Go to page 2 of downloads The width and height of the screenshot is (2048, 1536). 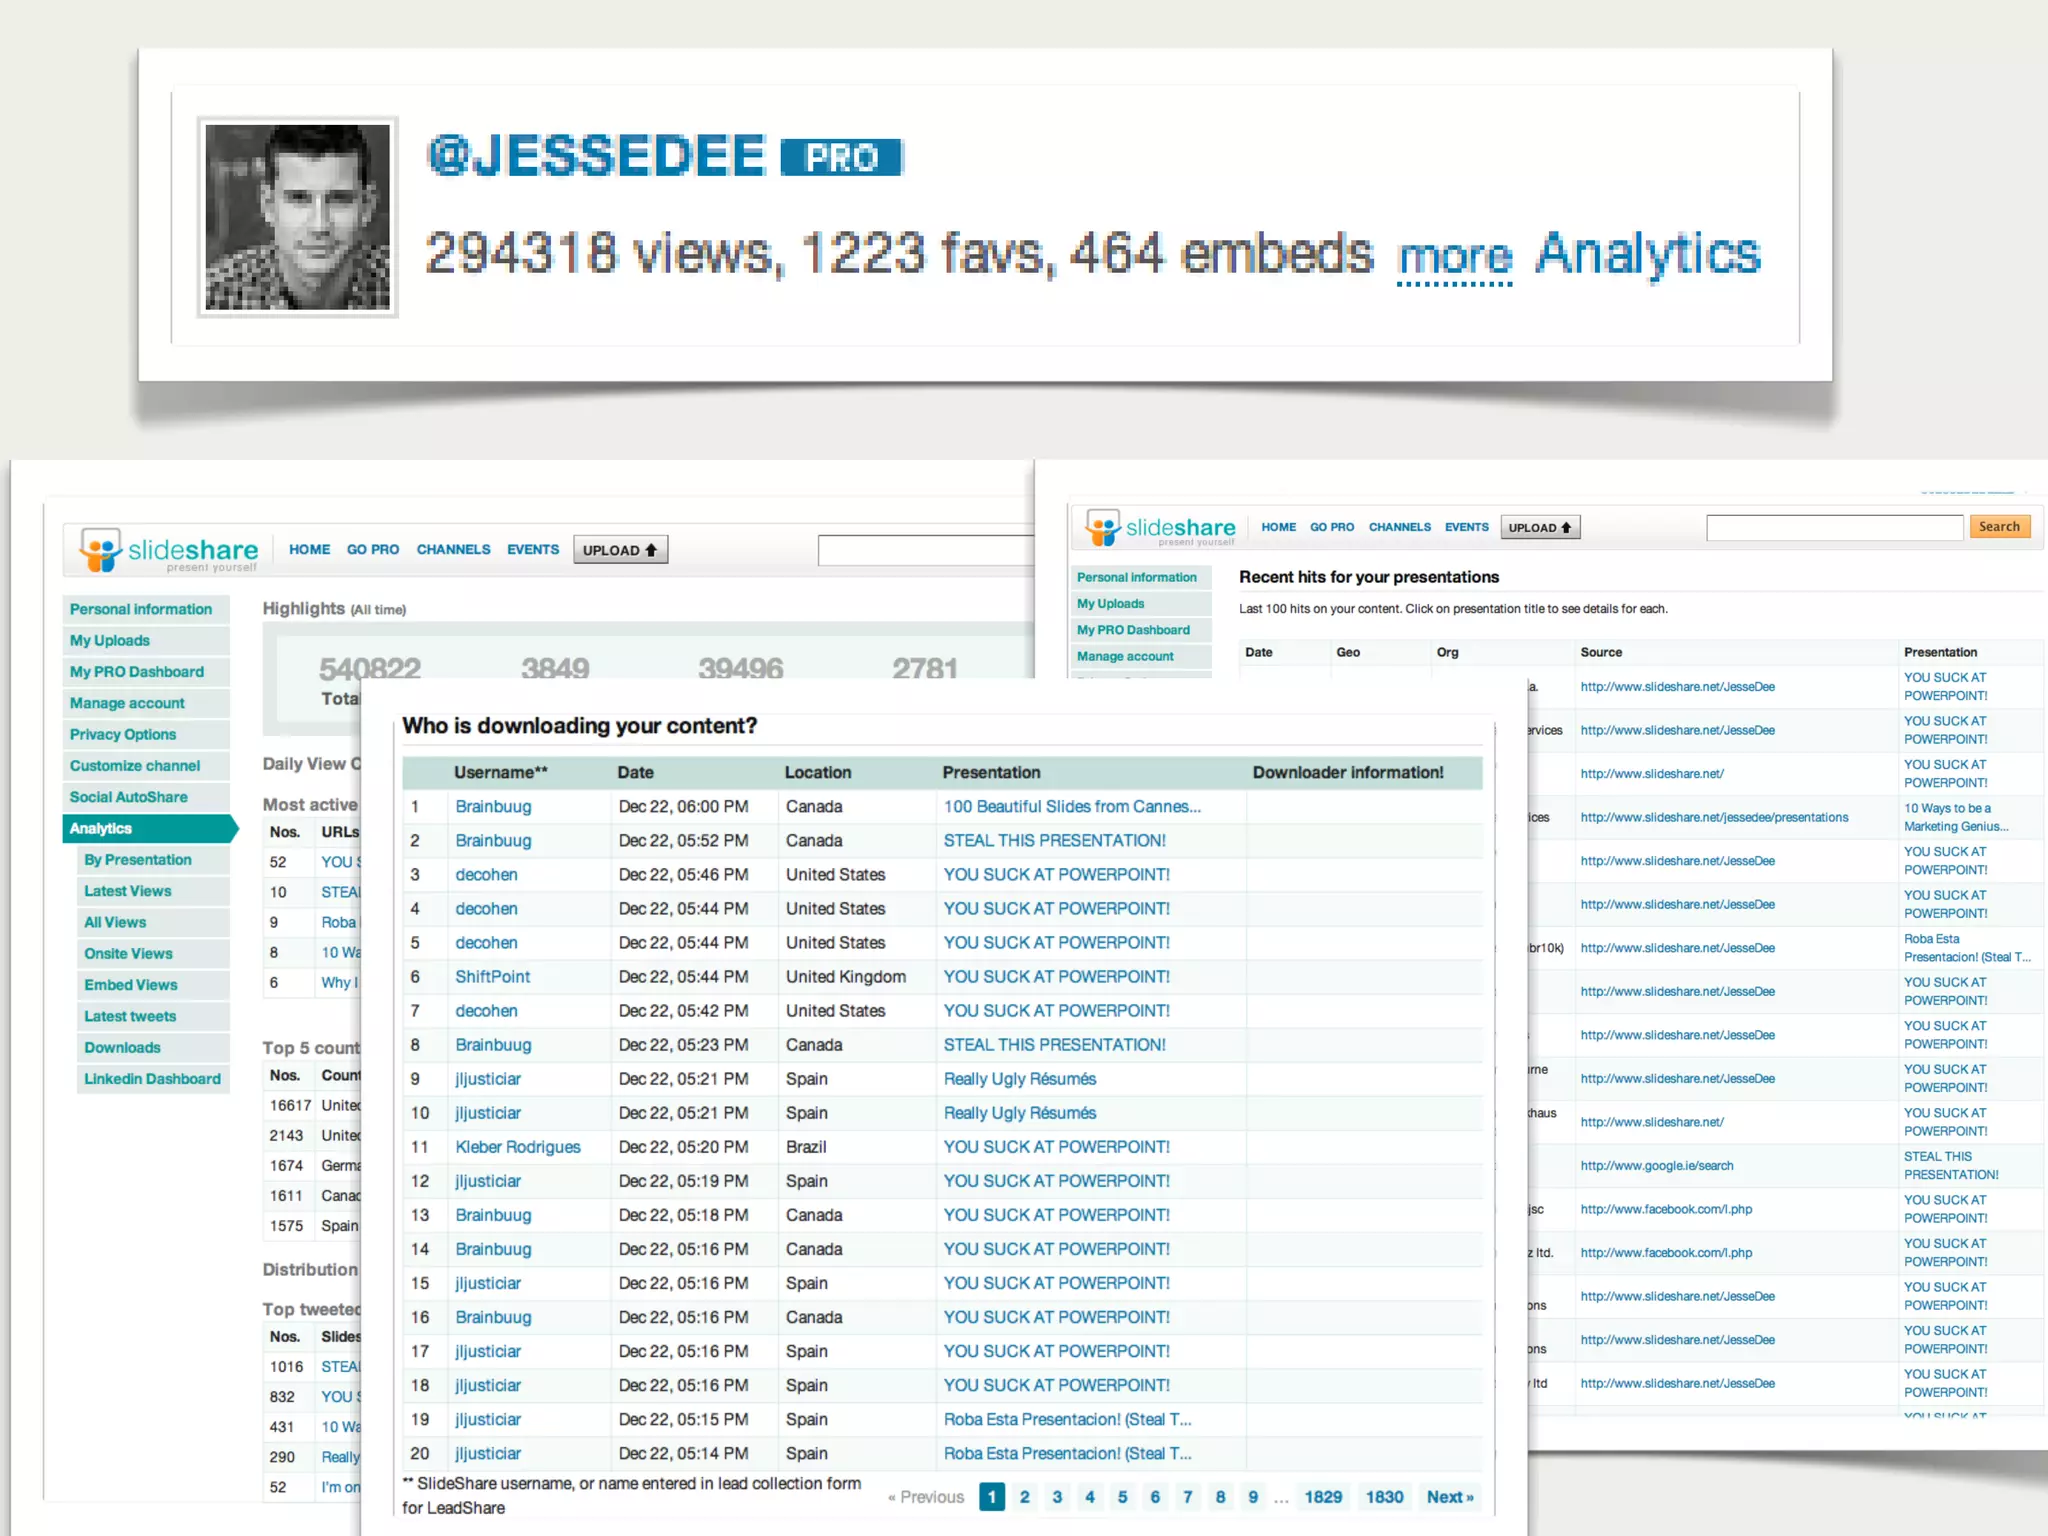pos(1024,1497)
